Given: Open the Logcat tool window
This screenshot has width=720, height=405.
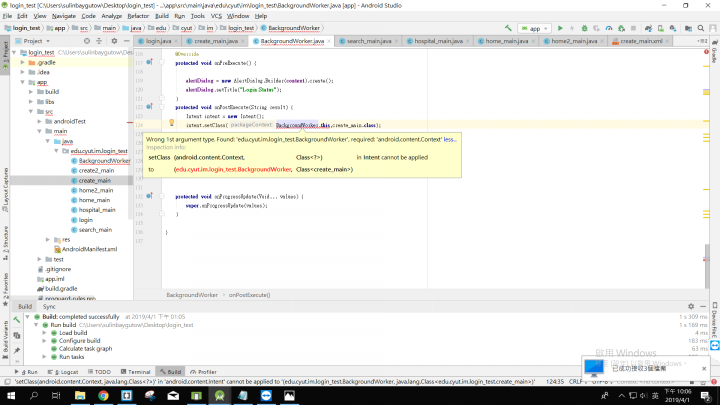Looking at the screenshot, I should [63, 371].
